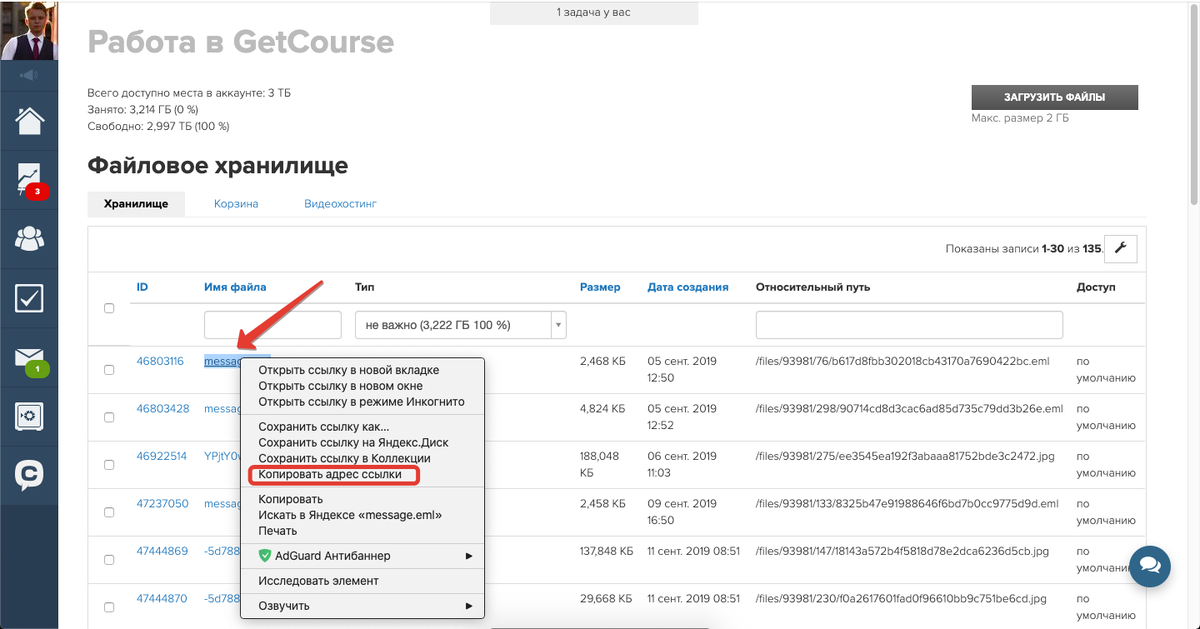Sort the table by the ID column
This screenshot has width=1200, height=629.
click(x=143, y=287)
